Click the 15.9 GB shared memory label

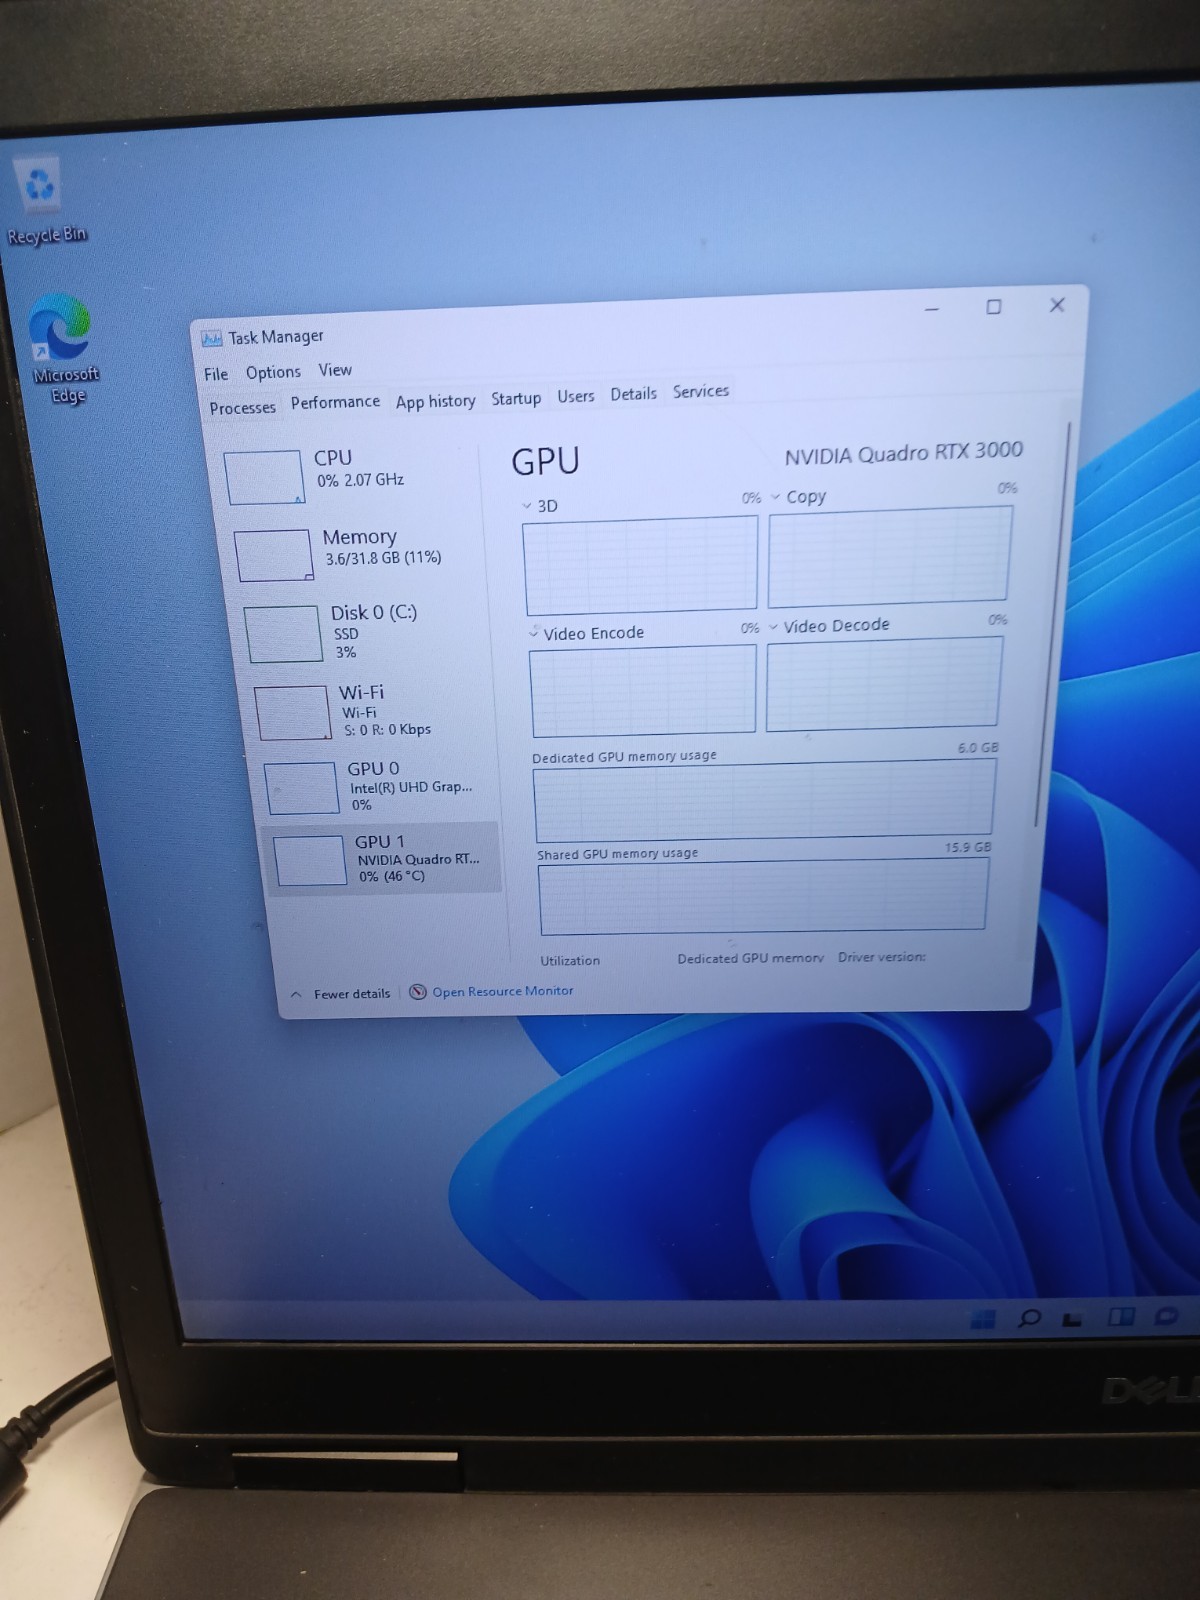[x=968, y=847]
